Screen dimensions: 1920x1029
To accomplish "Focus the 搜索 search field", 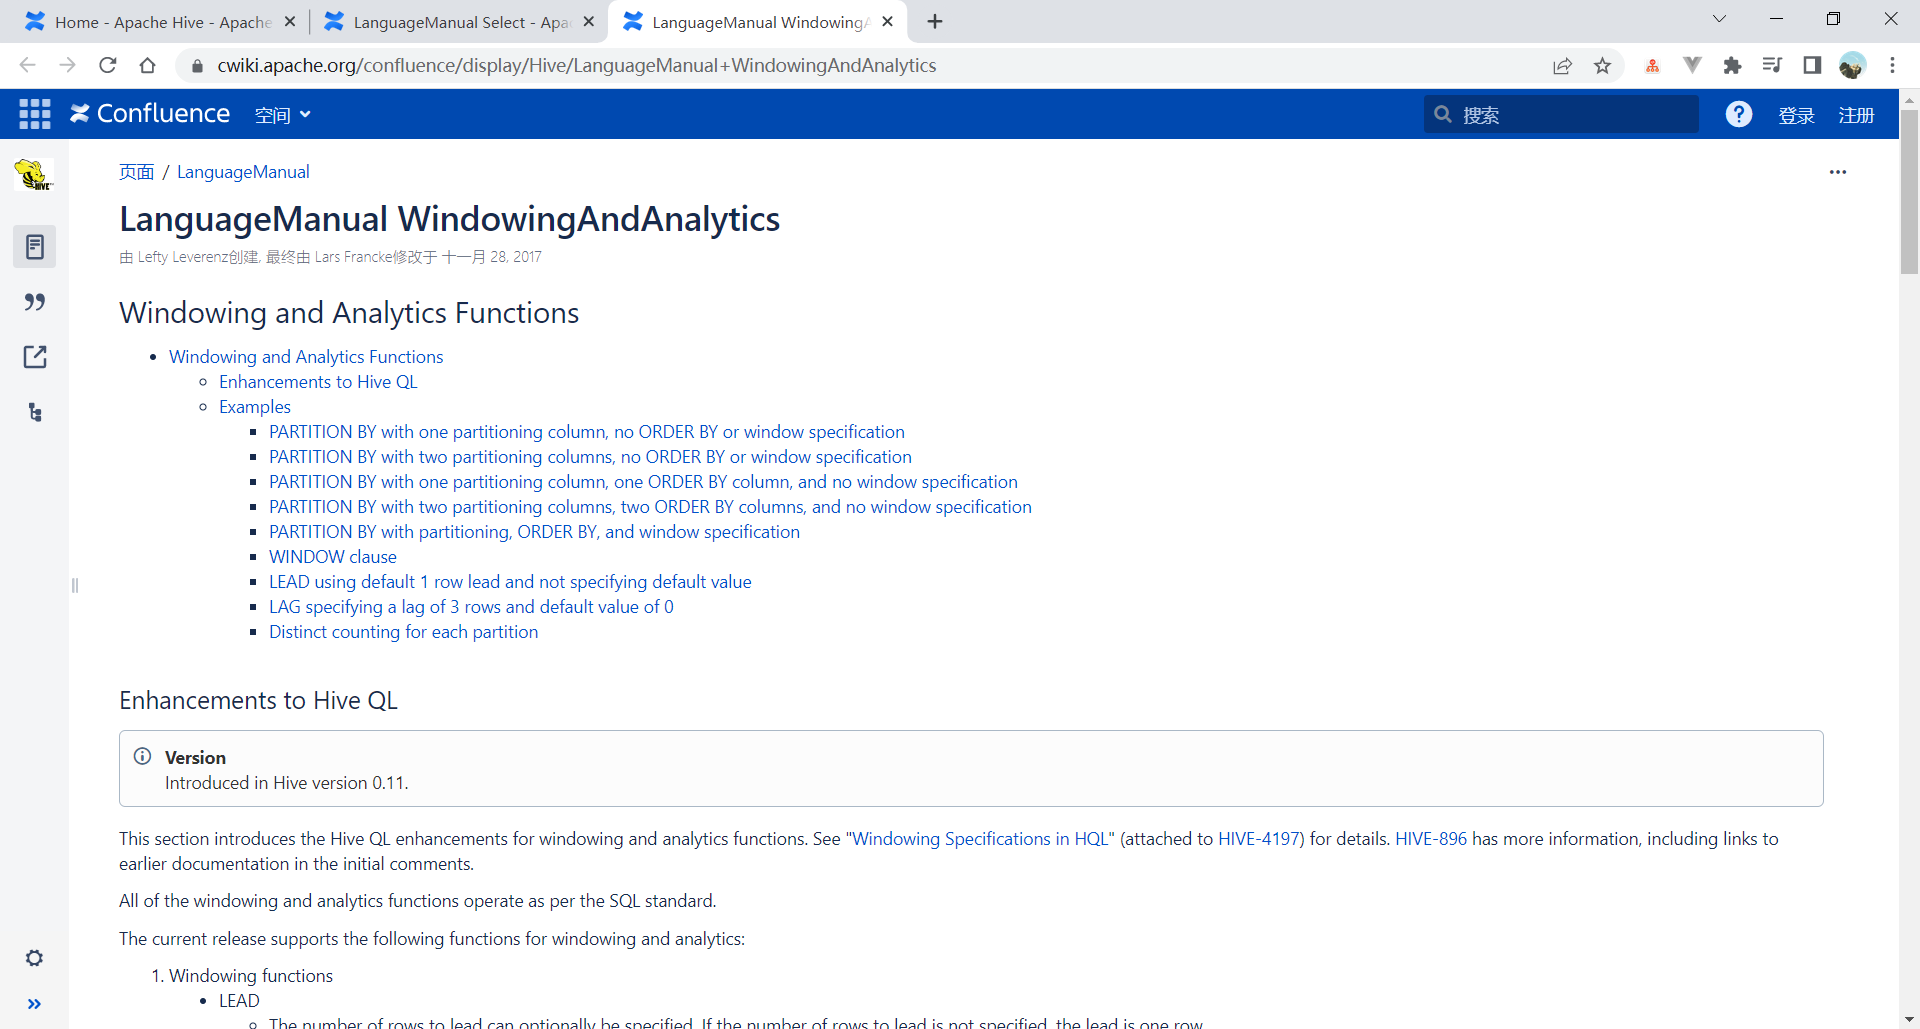I will tap(1561, 115).
